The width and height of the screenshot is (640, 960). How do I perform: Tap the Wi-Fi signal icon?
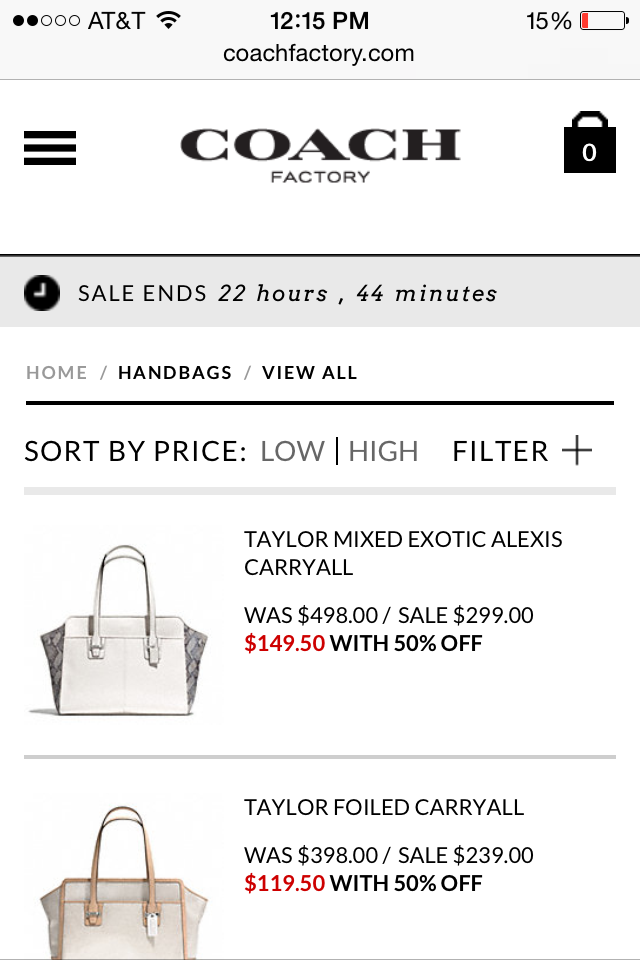coord(168,20)
